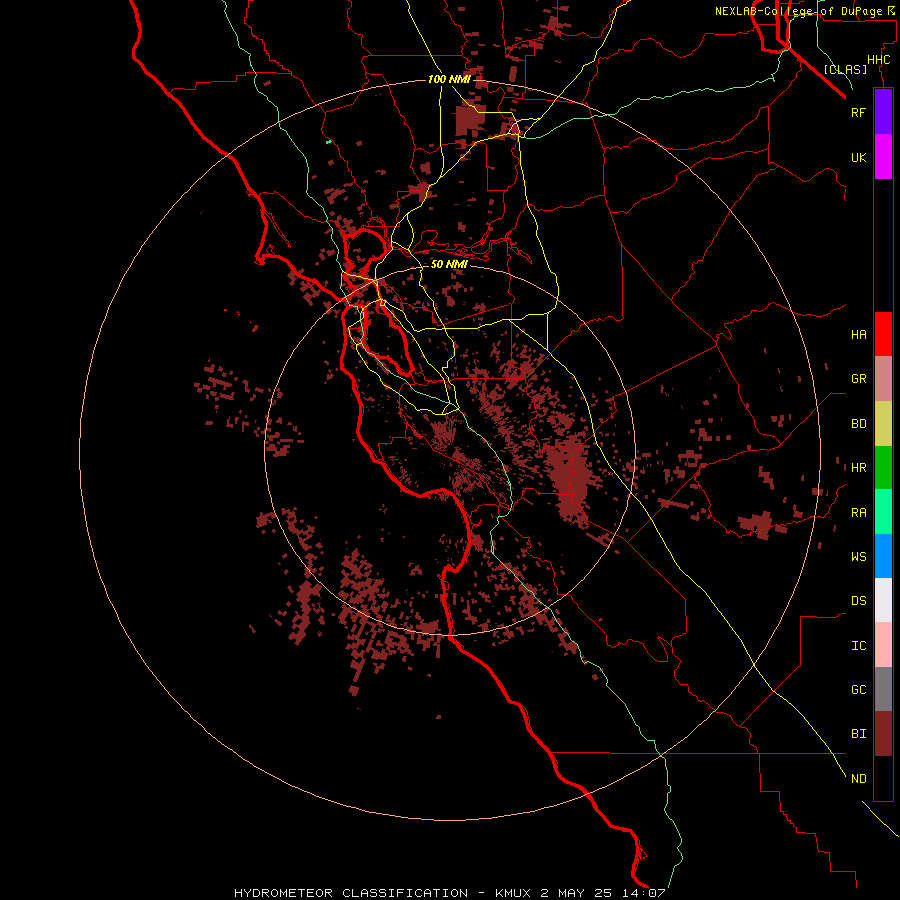Click the BI text label in legend
This screenshot has width=900, height=900.
(x=858, y=734)
